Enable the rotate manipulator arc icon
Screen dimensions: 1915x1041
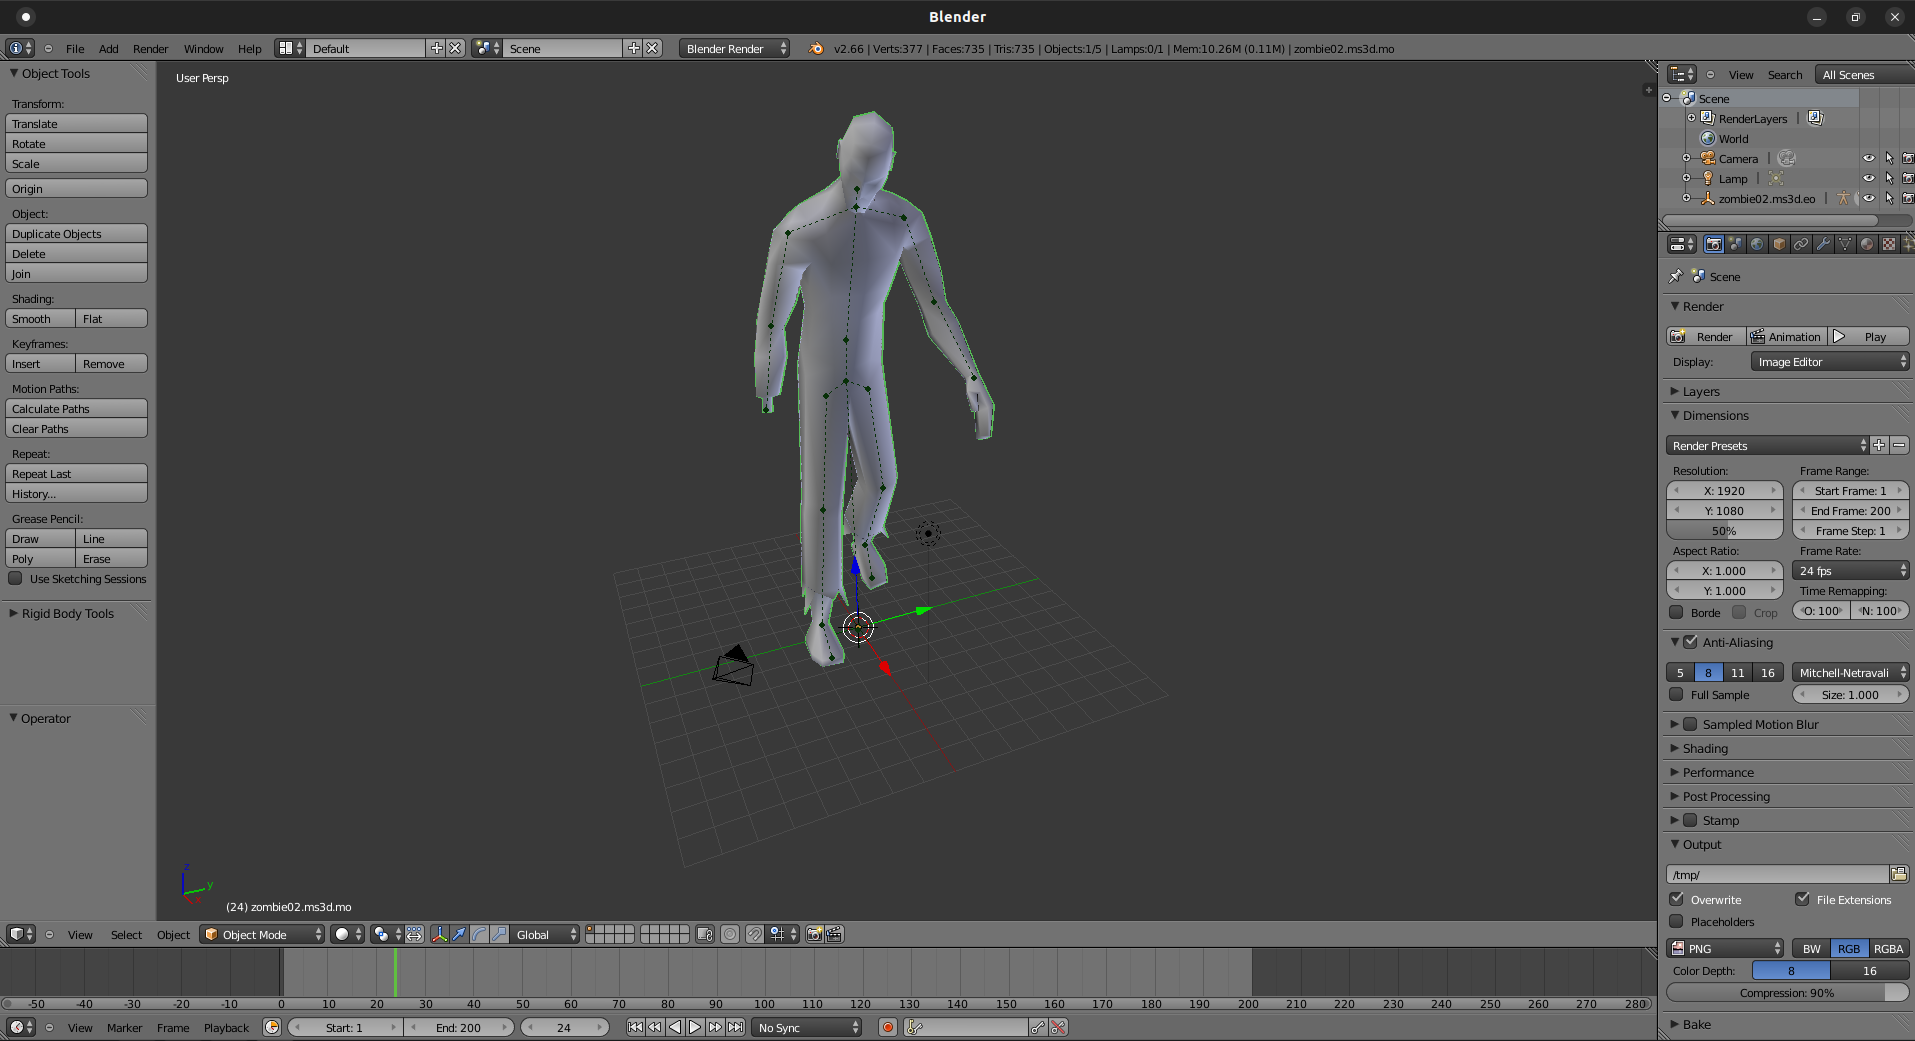479,934
